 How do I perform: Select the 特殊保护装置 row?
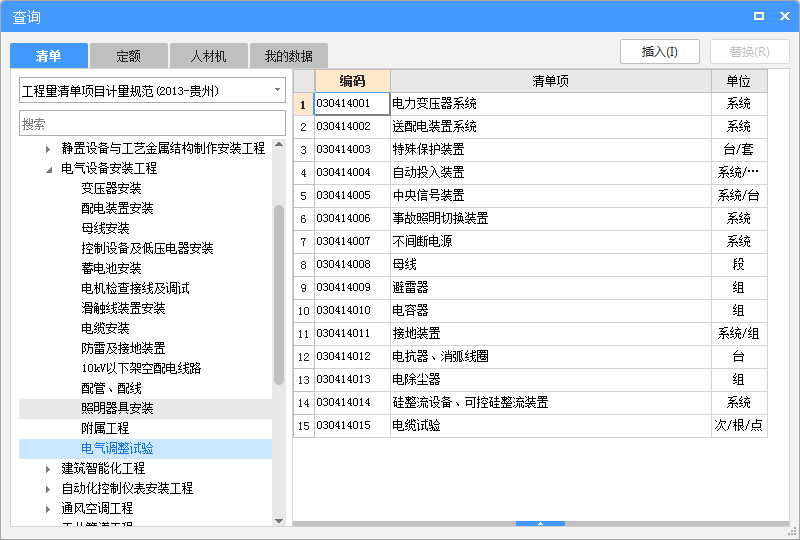tap(531, 150)
